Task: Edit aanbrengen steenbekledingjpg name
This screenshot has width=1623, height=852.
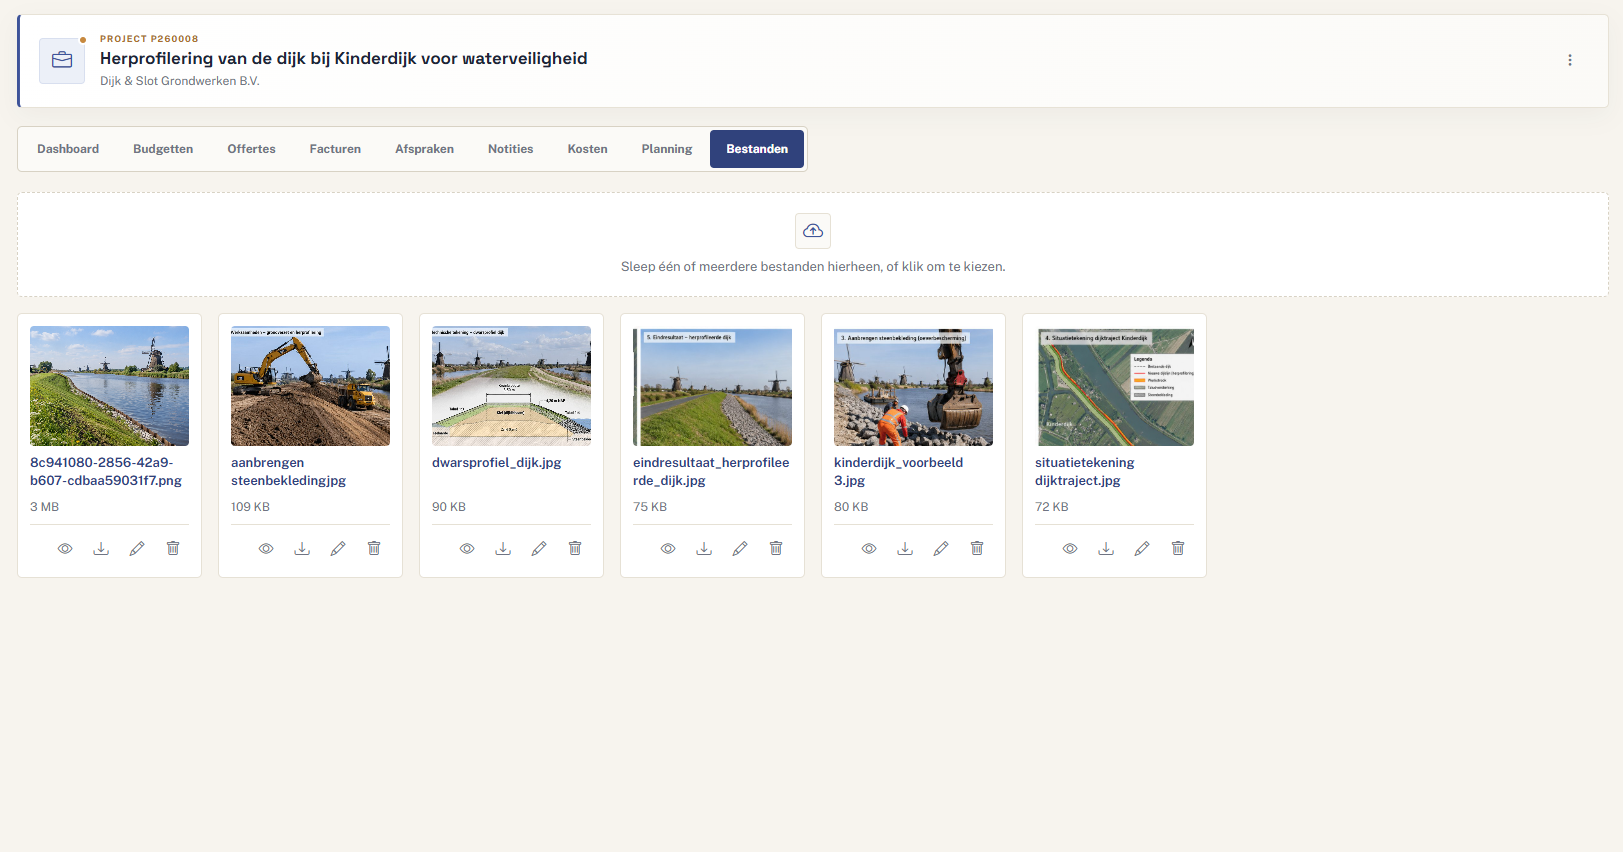Action: 338,548
